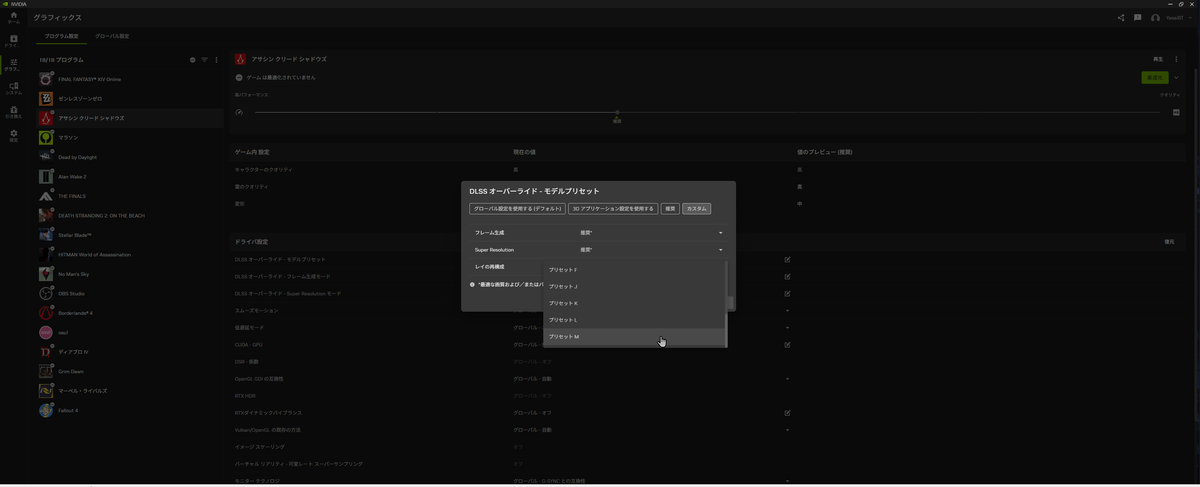
Task: Expand モニター テクノロジ setting dropdown
Action: 787,481
